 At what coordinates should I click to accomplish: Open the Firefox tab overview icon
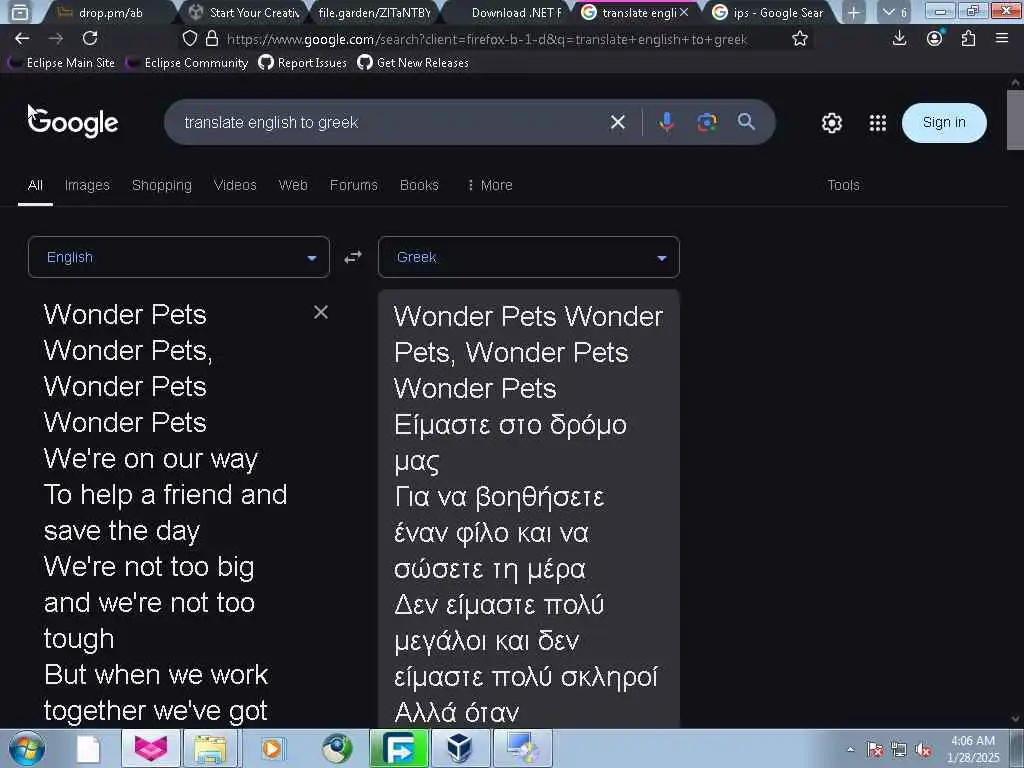20,12
